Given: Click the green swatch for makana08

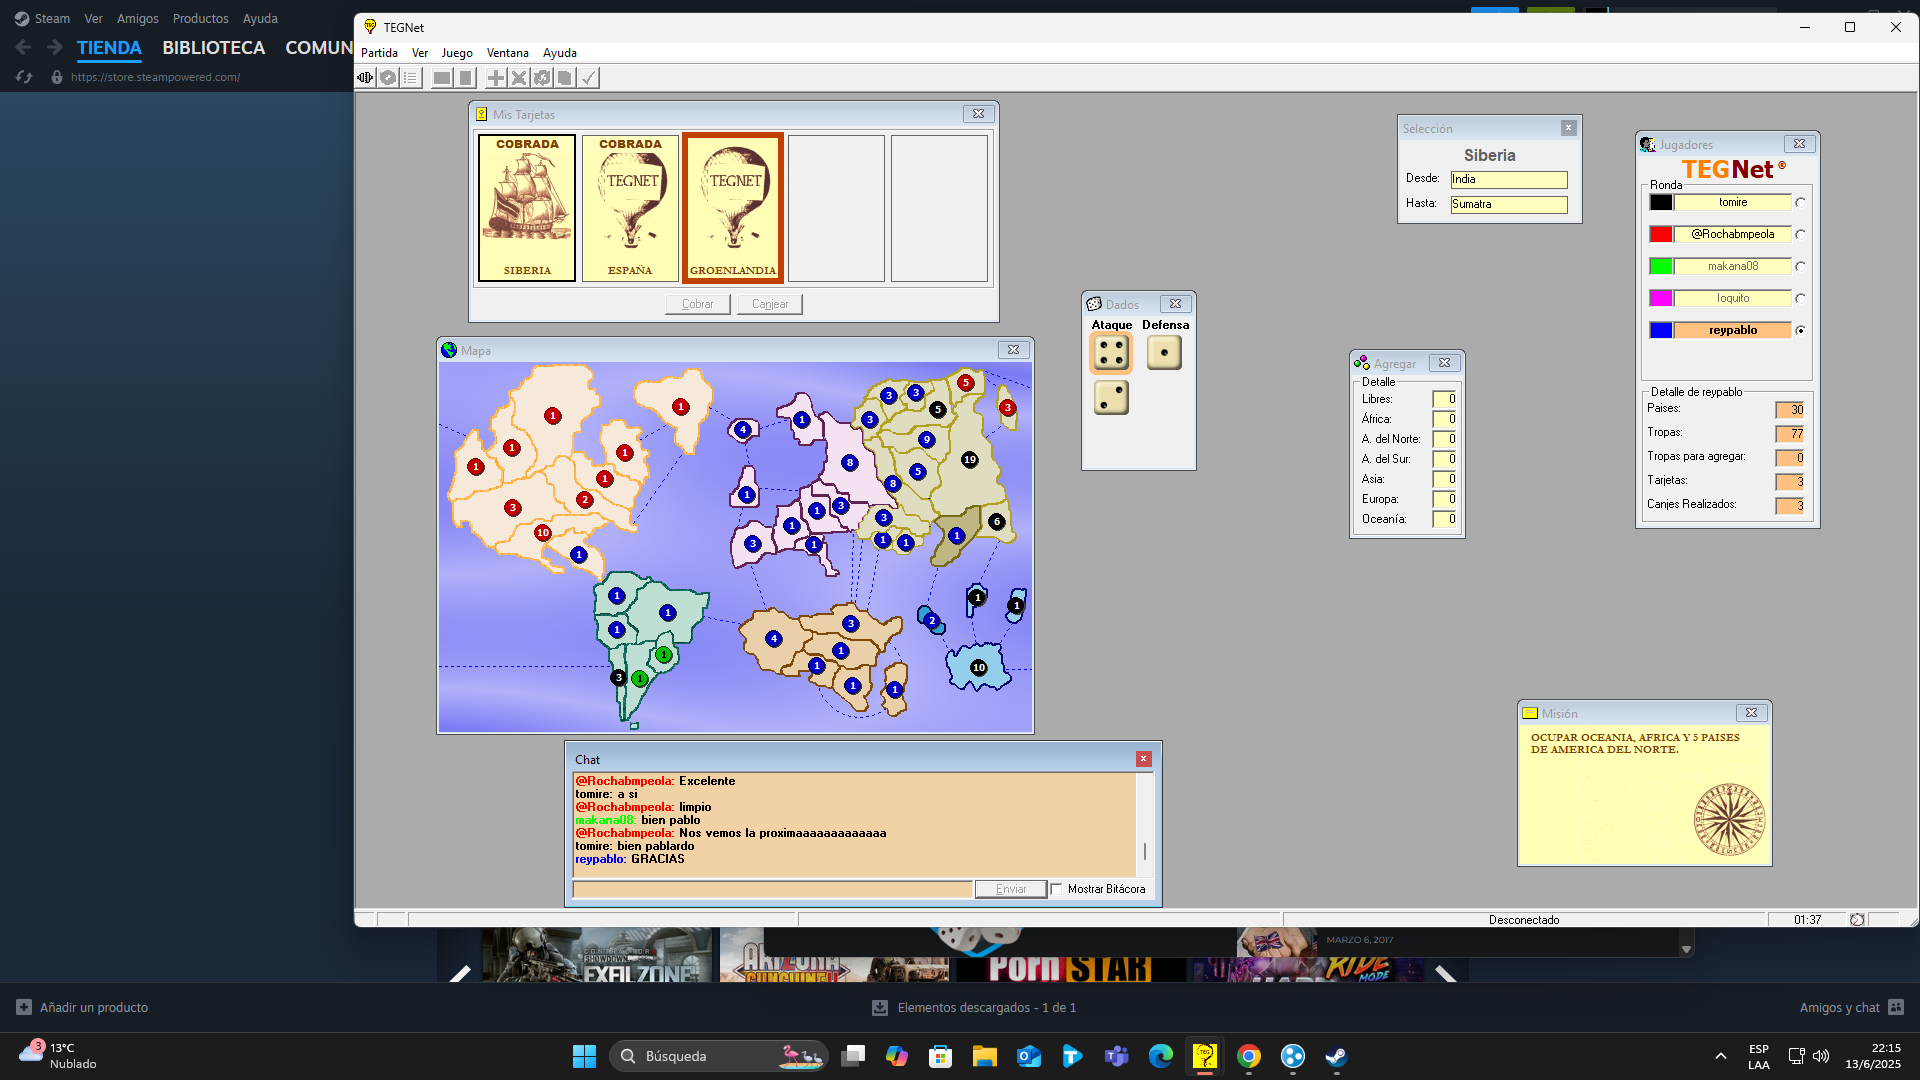Looking at the screenshot, I should tap(1661, 267).
